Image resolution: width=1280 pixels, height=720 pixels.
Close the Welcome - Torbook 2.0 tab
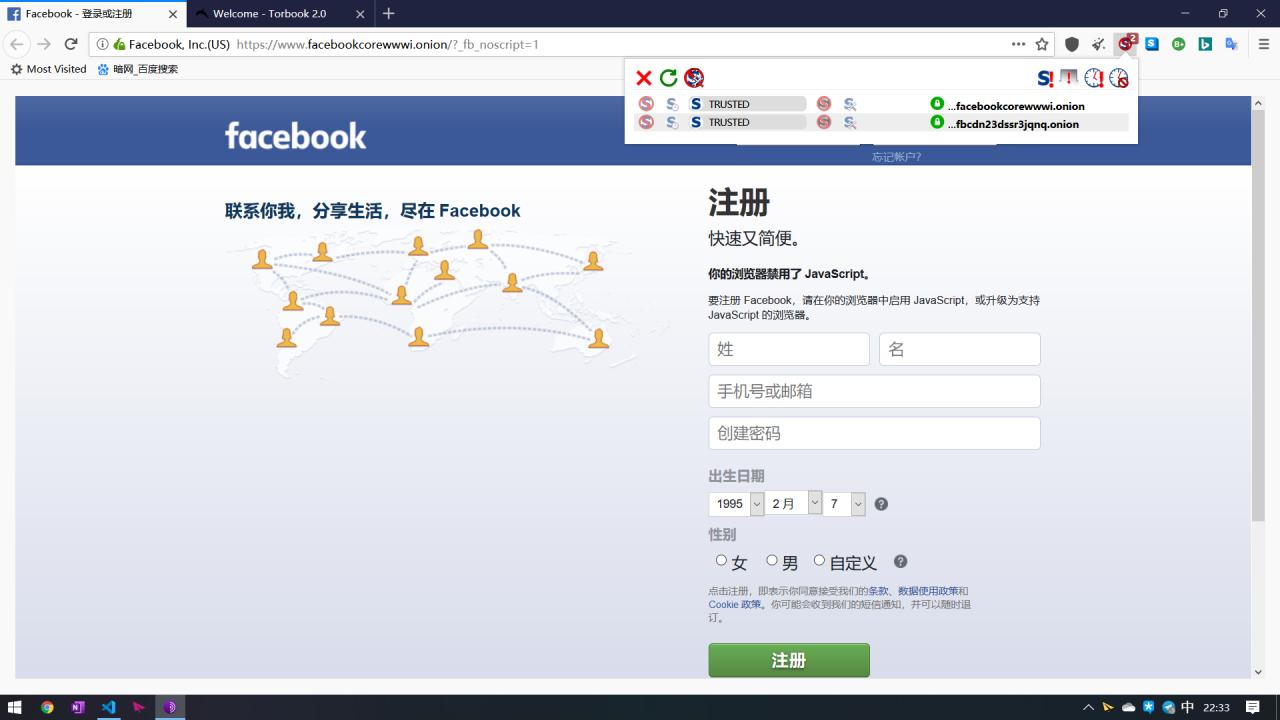(x=360, y=14)
